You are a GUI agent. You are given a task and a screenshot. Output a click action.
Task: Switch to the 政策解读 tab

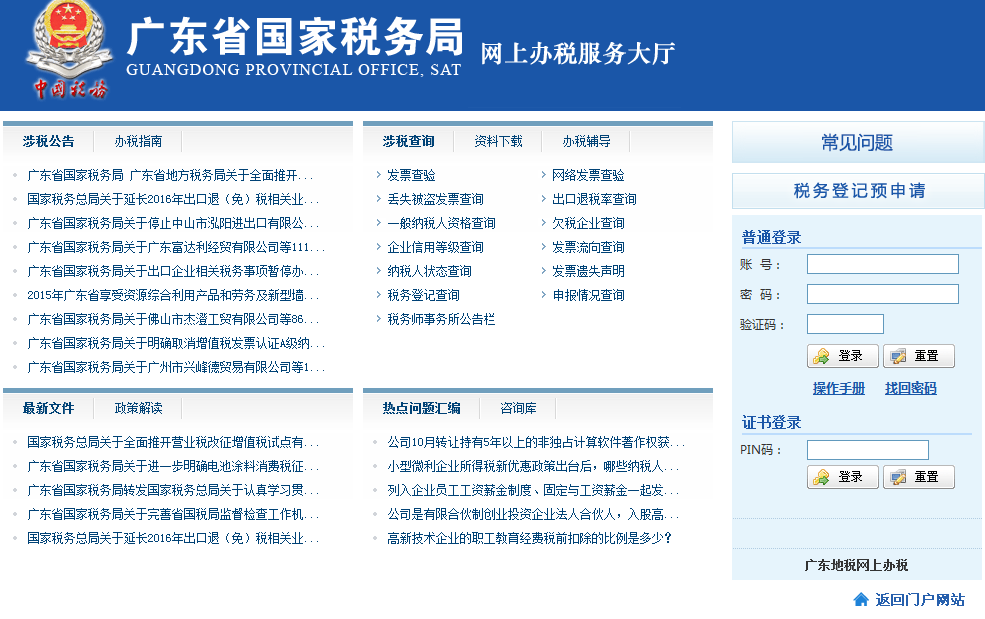coord(138,408)
